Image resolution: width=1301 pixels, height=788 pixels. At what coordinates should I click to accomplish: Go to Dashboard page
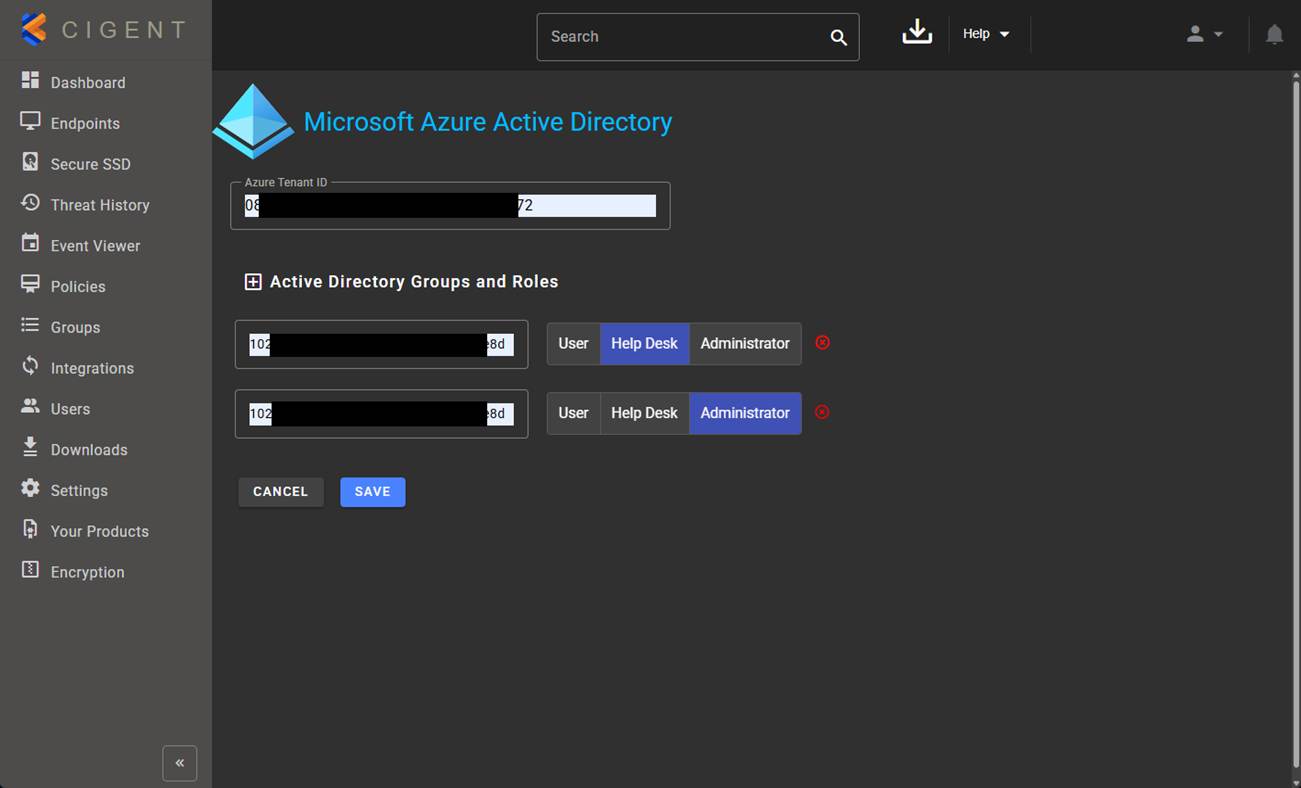[x=88, y=83]
